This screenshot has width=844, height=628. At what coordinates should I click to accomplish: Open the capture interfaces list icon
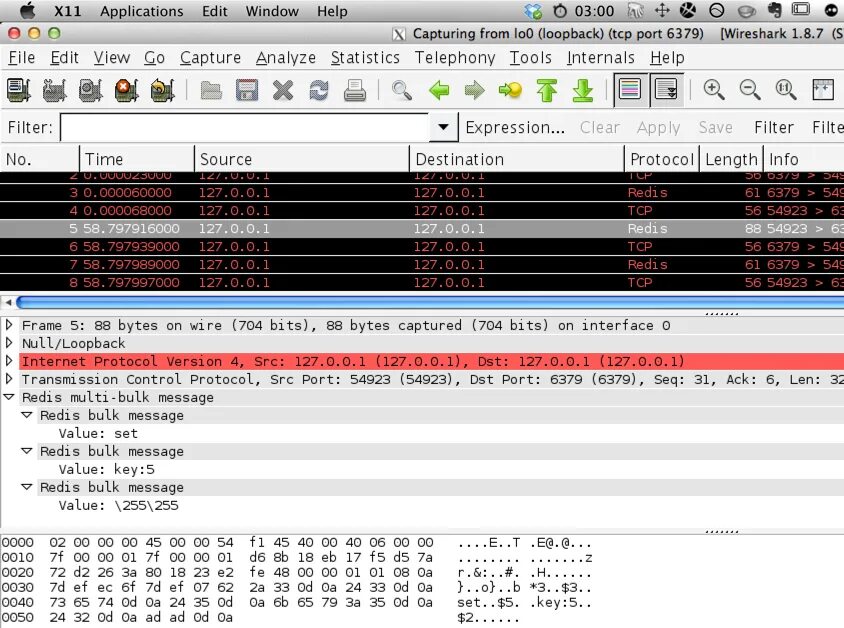19,90
